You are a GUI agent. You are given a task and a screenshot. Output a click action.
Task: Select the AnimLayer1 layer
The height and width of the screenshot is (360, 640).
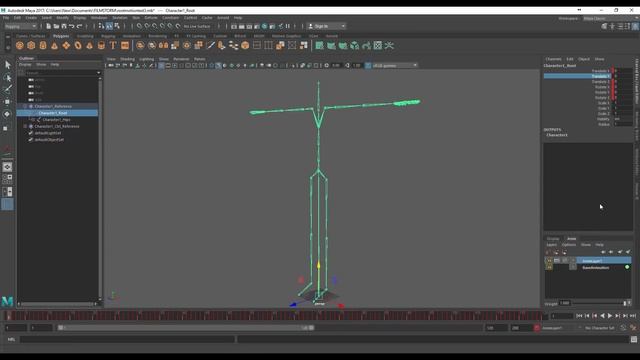604,260
